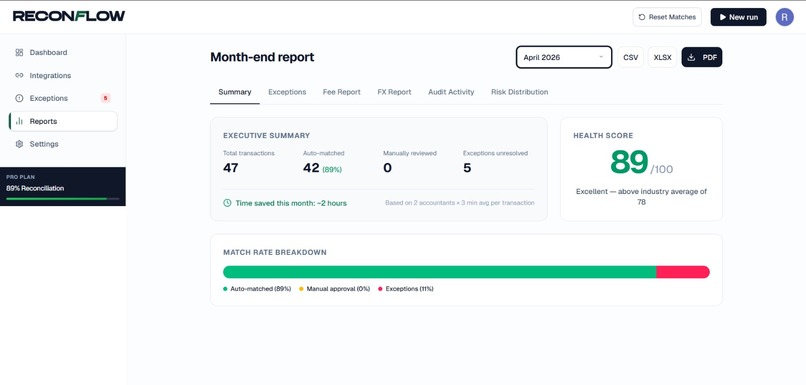Click the chevron in the month selector
Image resolution: width=806 pixels, height=385 pixels.
point(601,57)
